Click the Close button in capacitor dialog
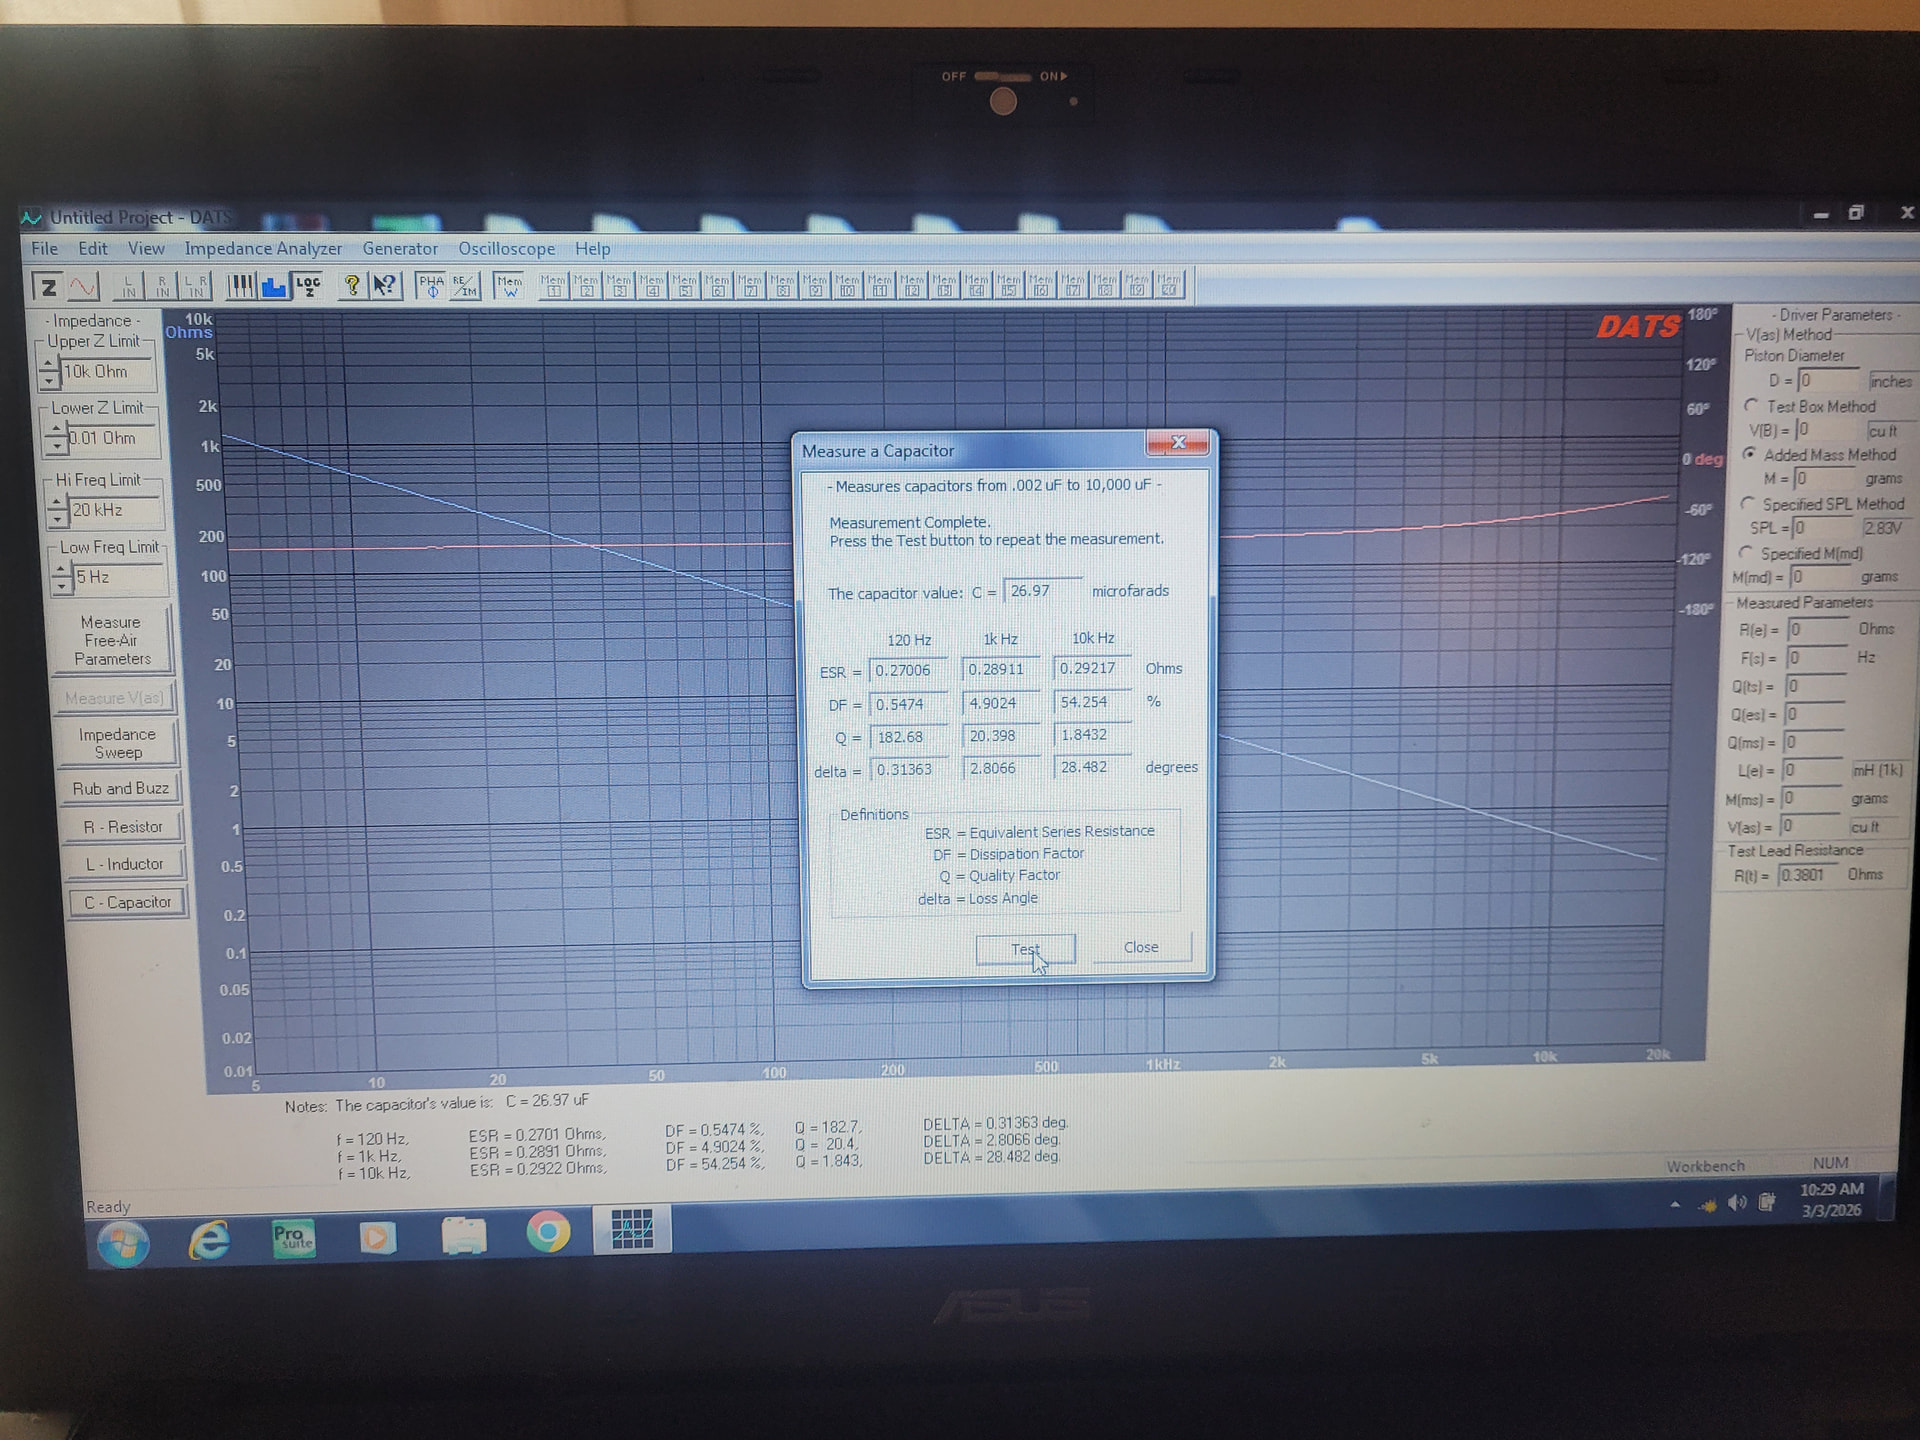1920x1440 pixels. pyautogui.click(x=1140, y=947)
